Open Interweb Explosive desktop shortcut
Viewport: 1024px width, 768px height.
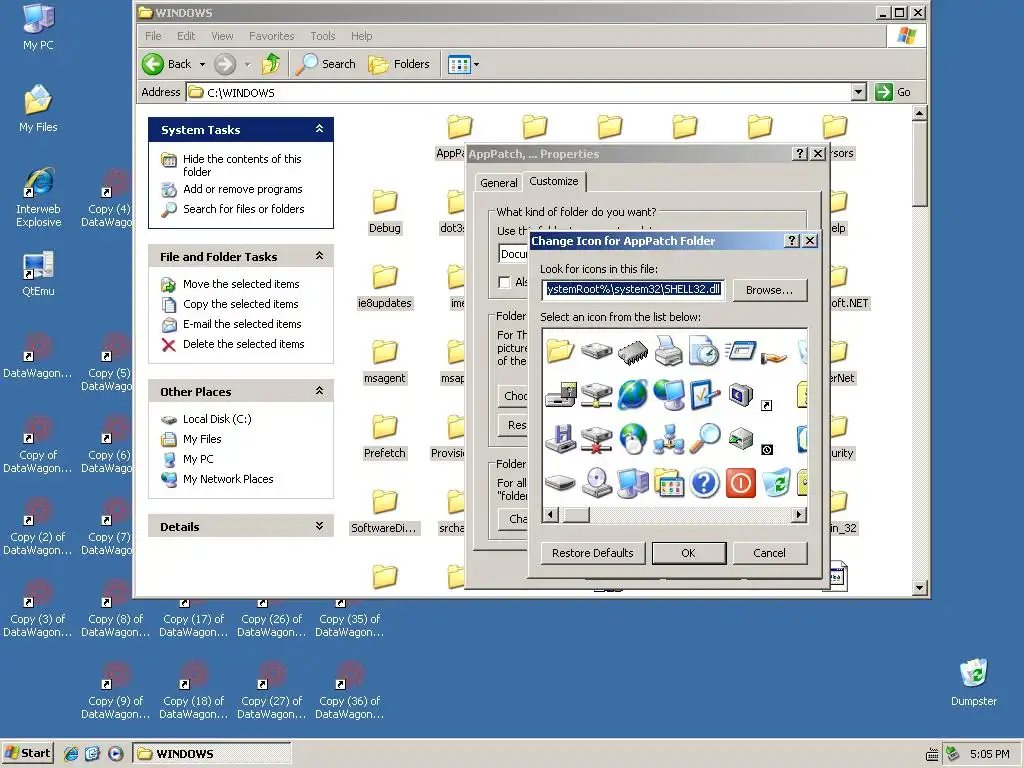[39, 198]
